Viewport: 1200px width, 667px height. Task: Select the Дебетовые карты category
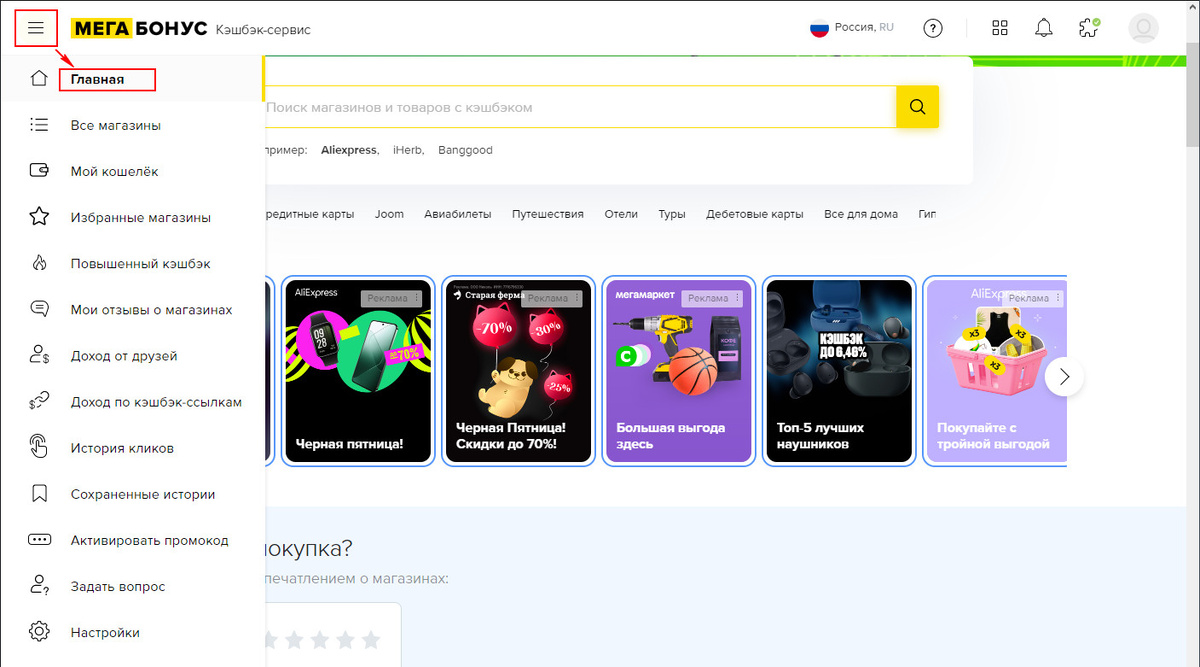click(x=755, y=214)
